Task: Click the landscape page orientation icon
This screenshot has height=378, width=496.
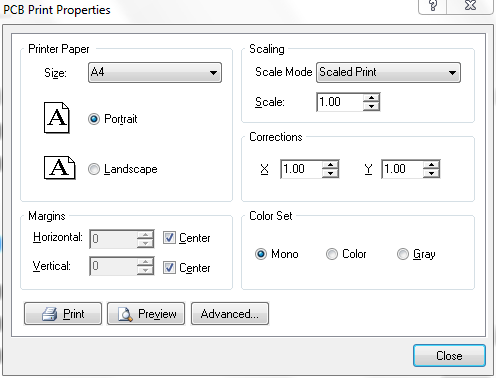Action: coord(60,168)
